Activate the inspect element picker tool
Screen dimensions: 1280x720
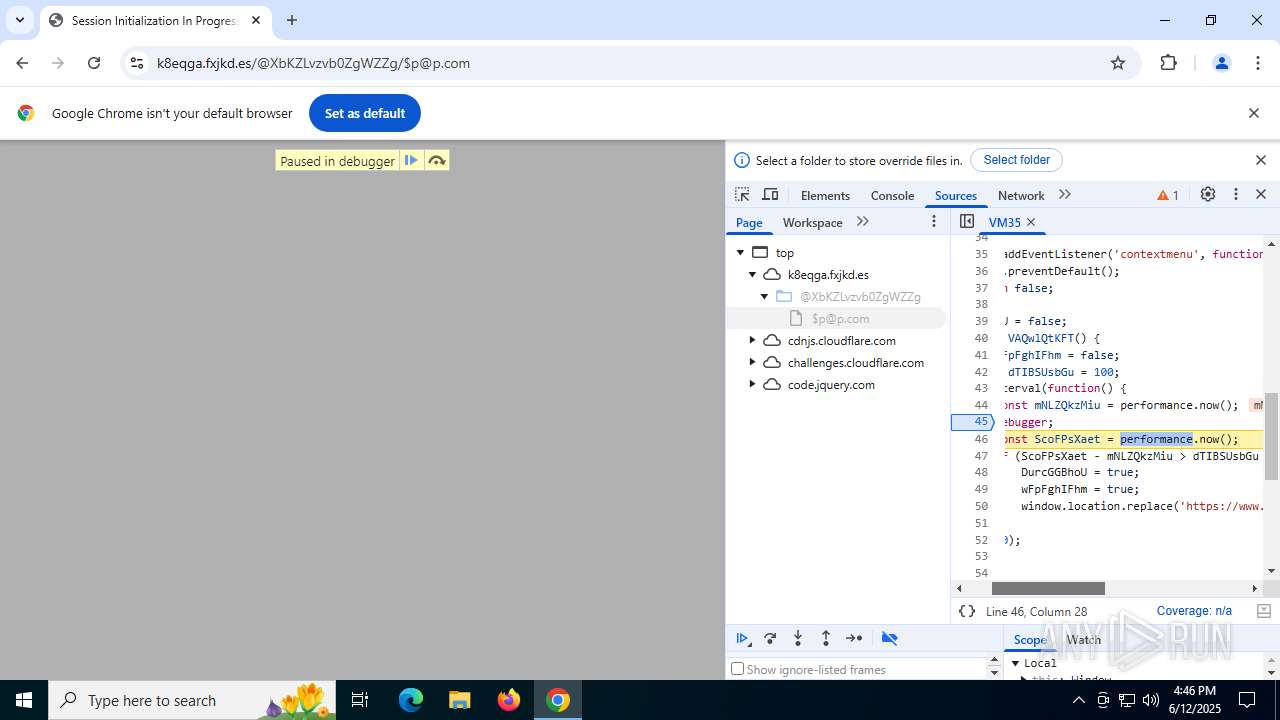point(742,195)
